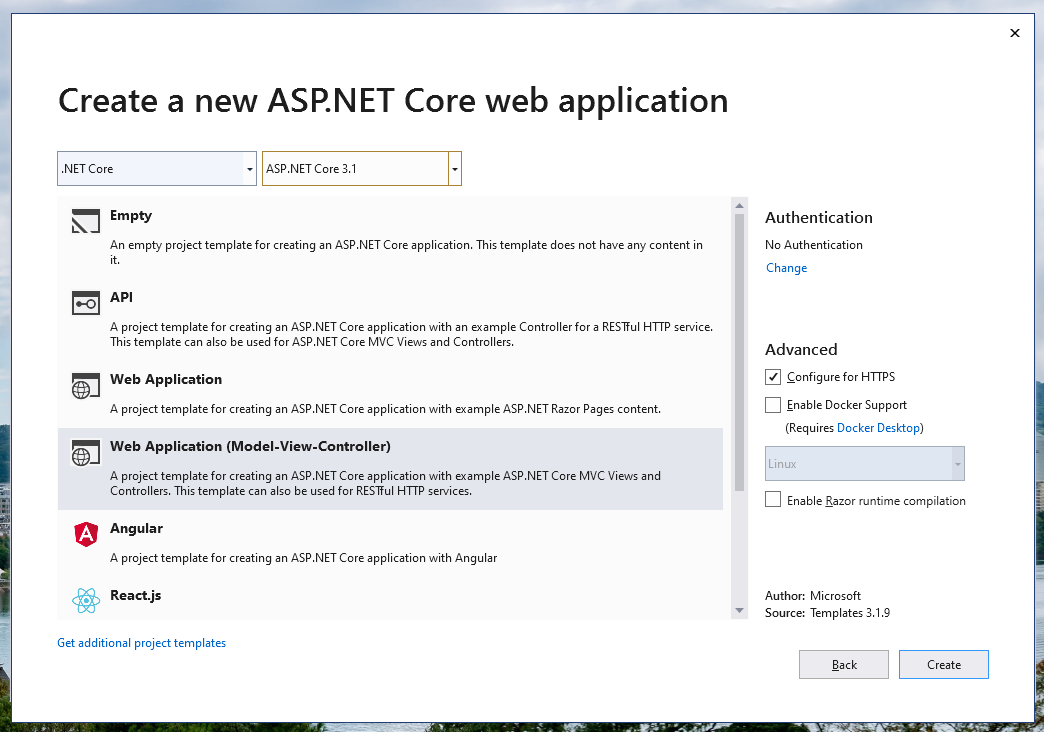Enable Docker Support checkbox
Image resolution: width=1044 pixels, height=732 pixels.
tap(773, 405)
